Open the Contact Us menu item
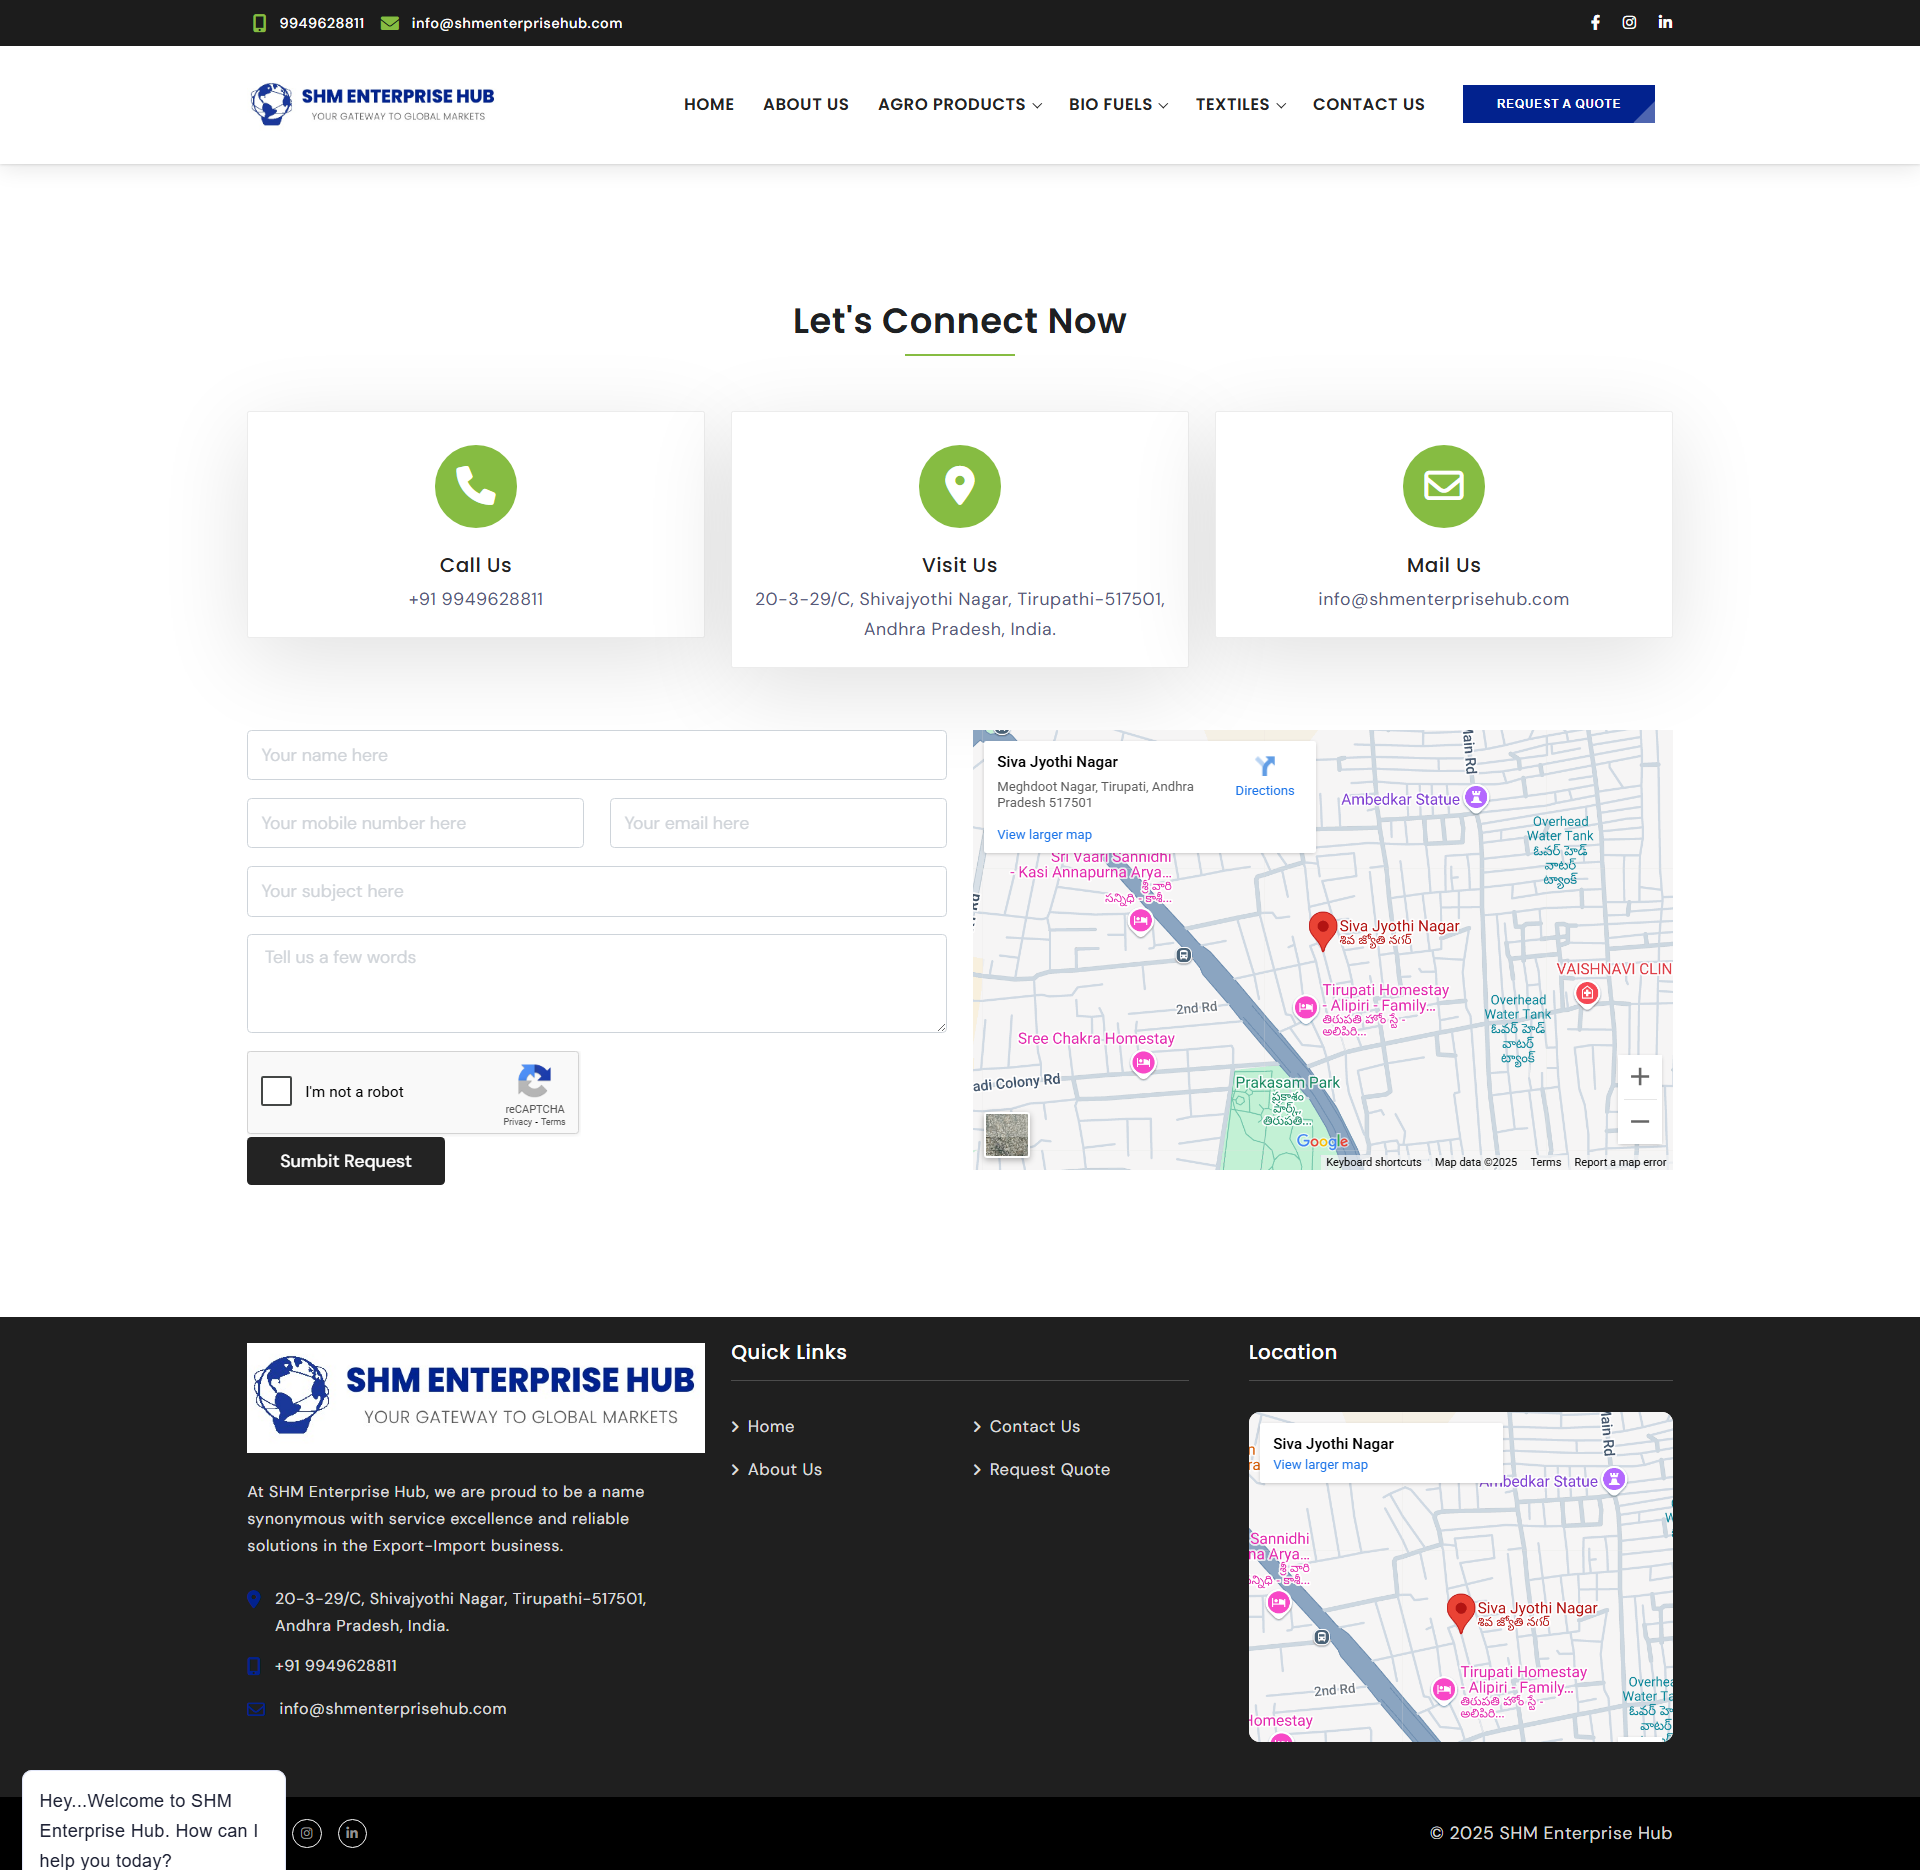 tap(1368, 104)
